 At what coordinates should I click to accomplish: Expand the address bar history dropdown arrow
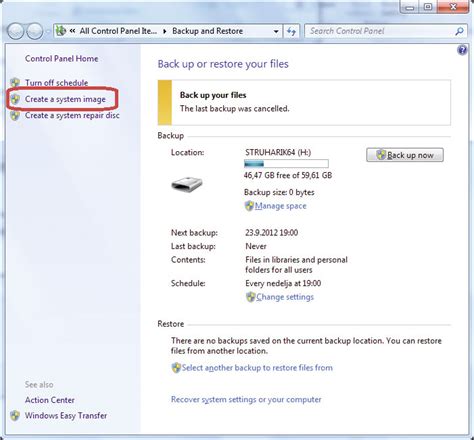[276, 31]
